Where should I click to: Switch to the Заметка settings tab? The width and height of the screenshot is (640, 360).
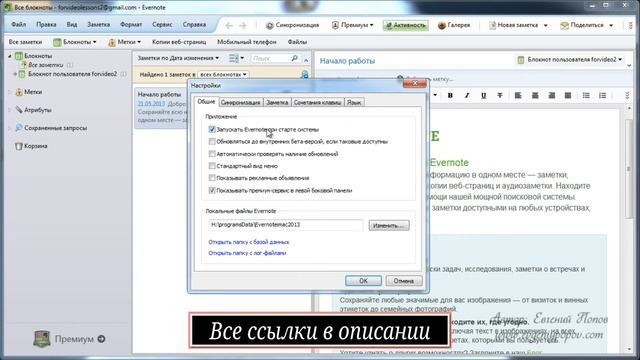277,102
